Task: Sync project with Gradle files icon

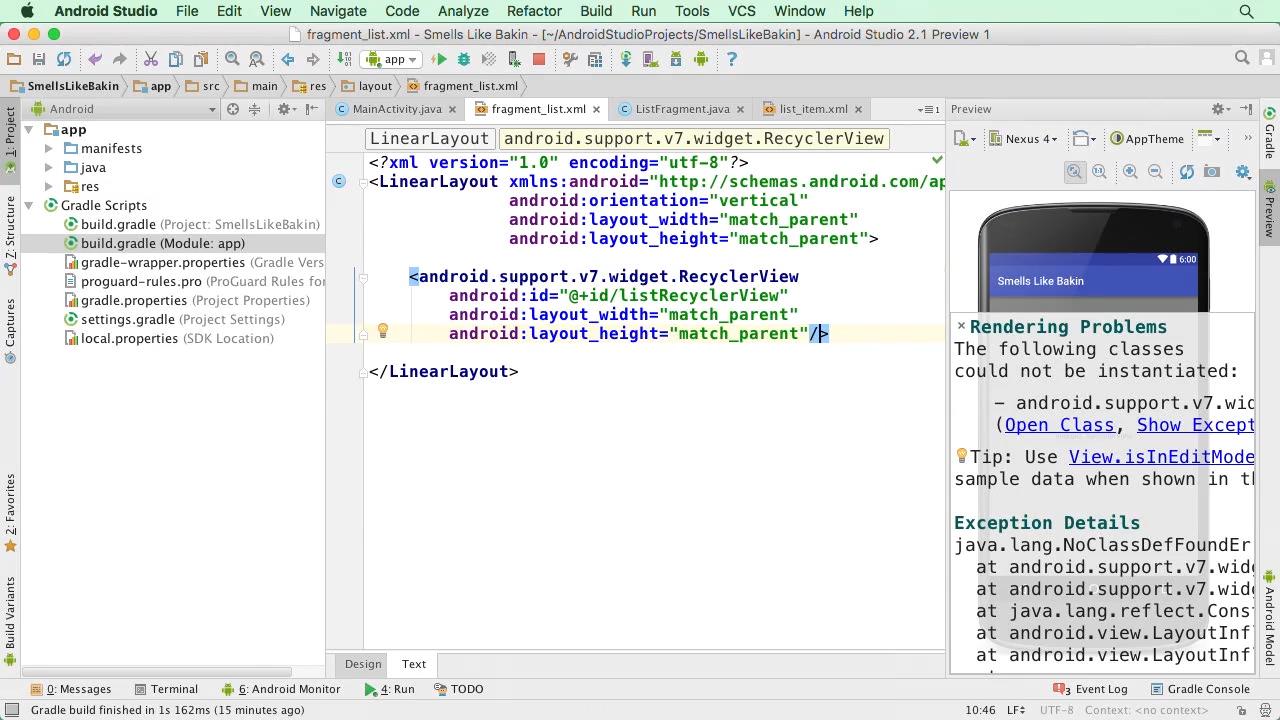Action: [x=626, y=60]
